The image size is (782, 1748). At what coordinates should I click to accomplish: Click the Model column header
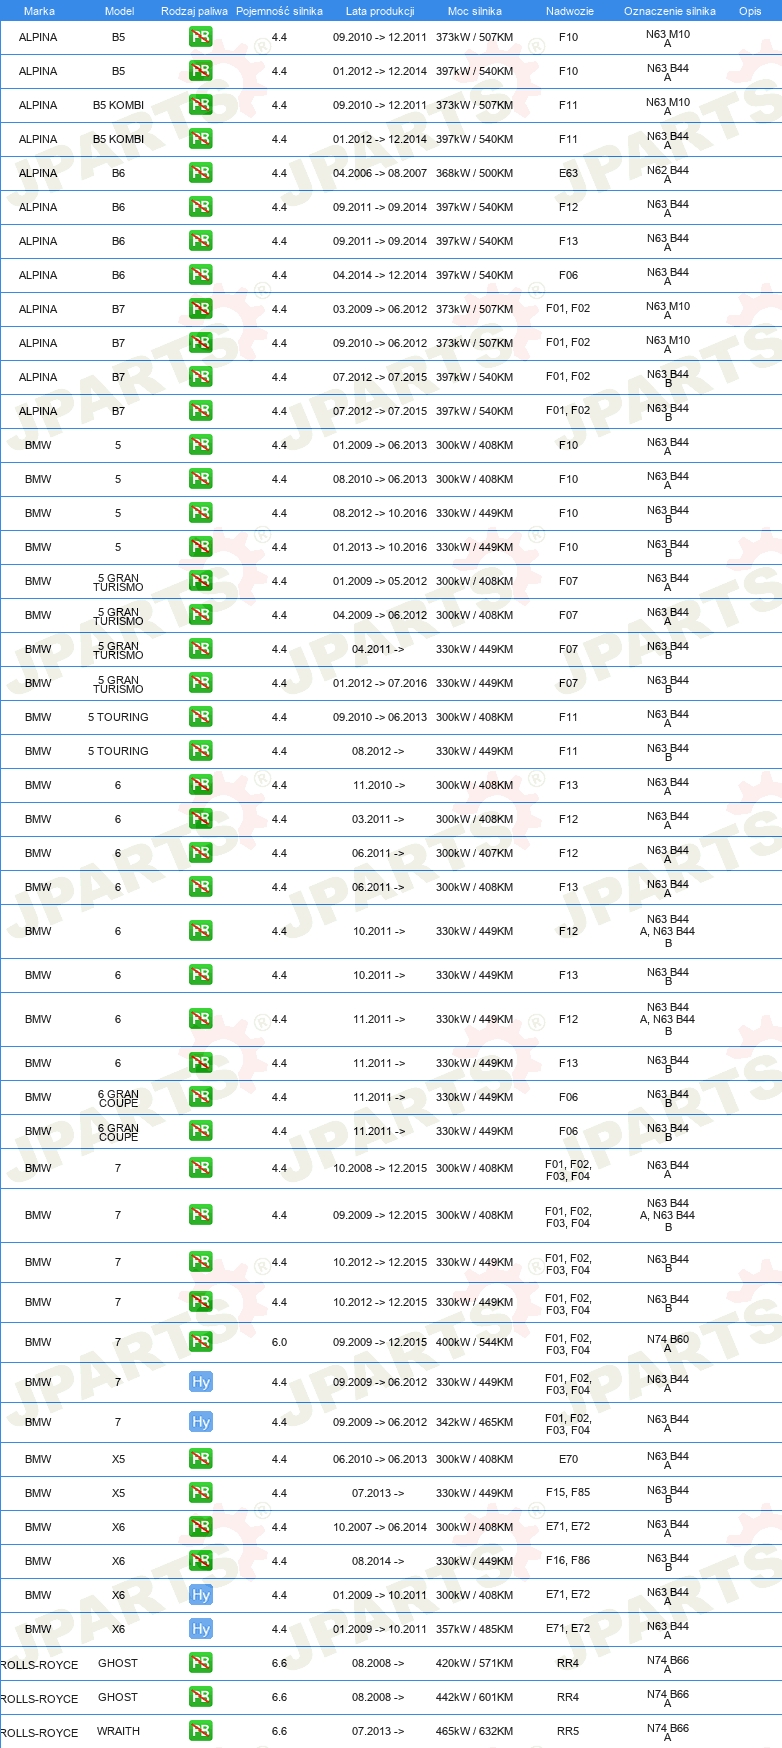[119, 11]
